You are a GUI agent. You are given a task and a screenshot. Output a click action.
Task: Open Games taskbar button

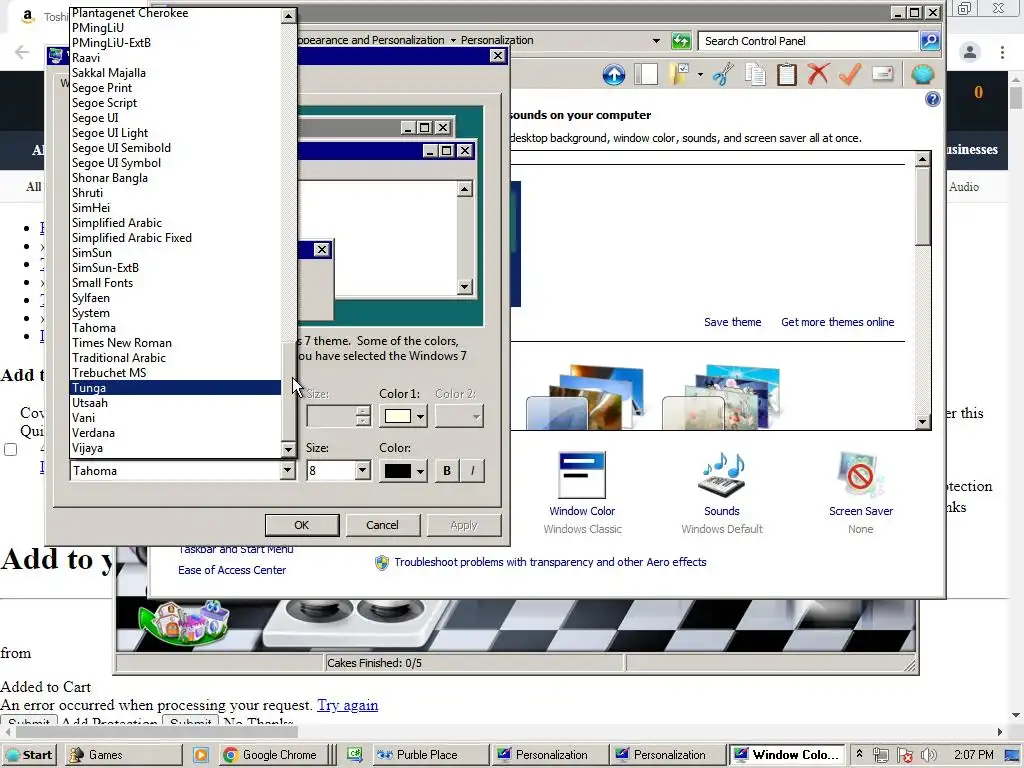tap(124, 755)
